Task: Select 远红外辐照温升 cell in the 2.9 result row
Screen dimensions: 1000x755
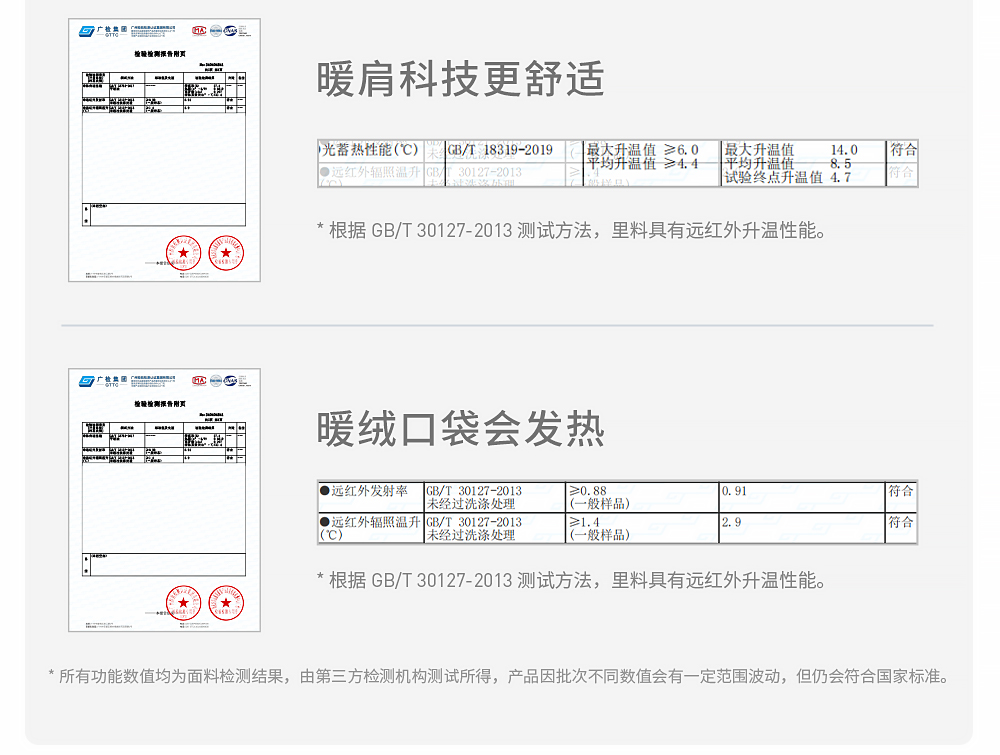Action: tap(371, 529)
